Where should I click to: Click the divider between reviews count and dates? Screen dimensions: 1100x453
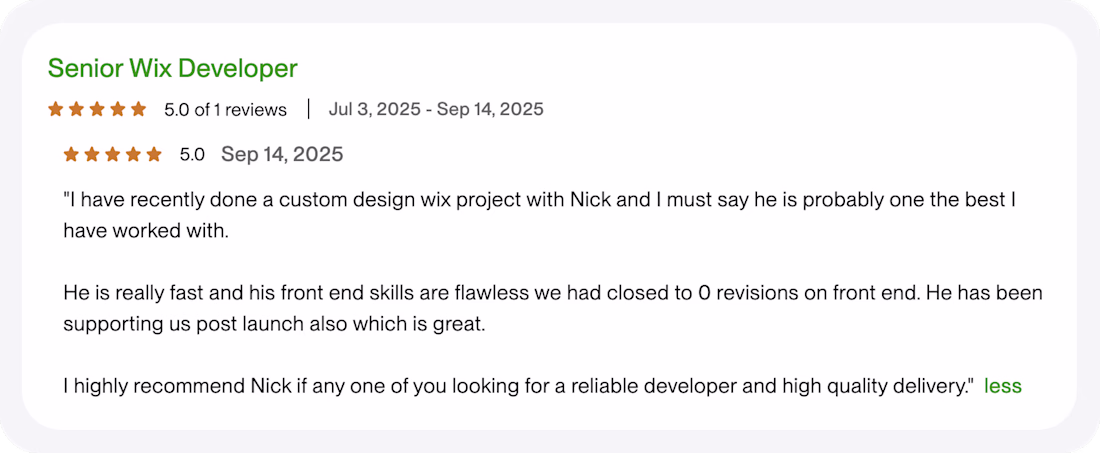pos(308,109)
